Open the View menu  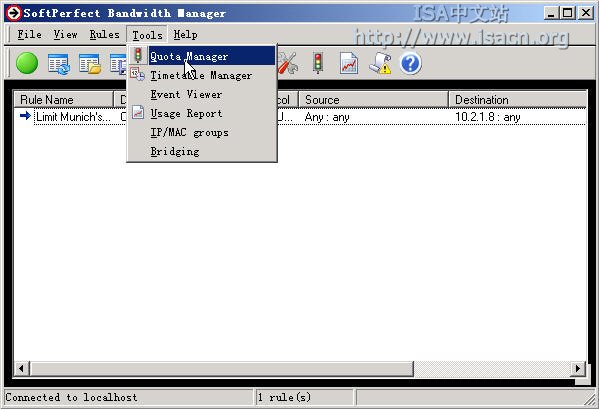(65, 34)
